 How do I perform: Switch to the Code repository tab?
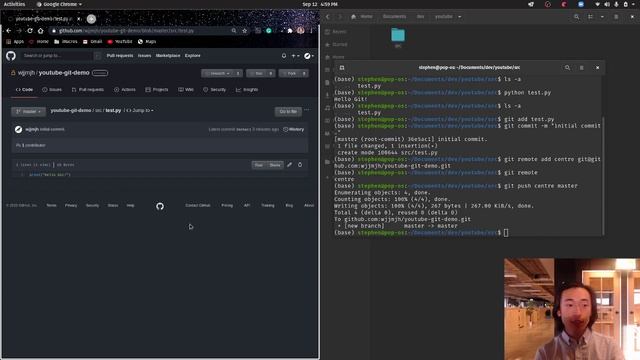[24, 89]
